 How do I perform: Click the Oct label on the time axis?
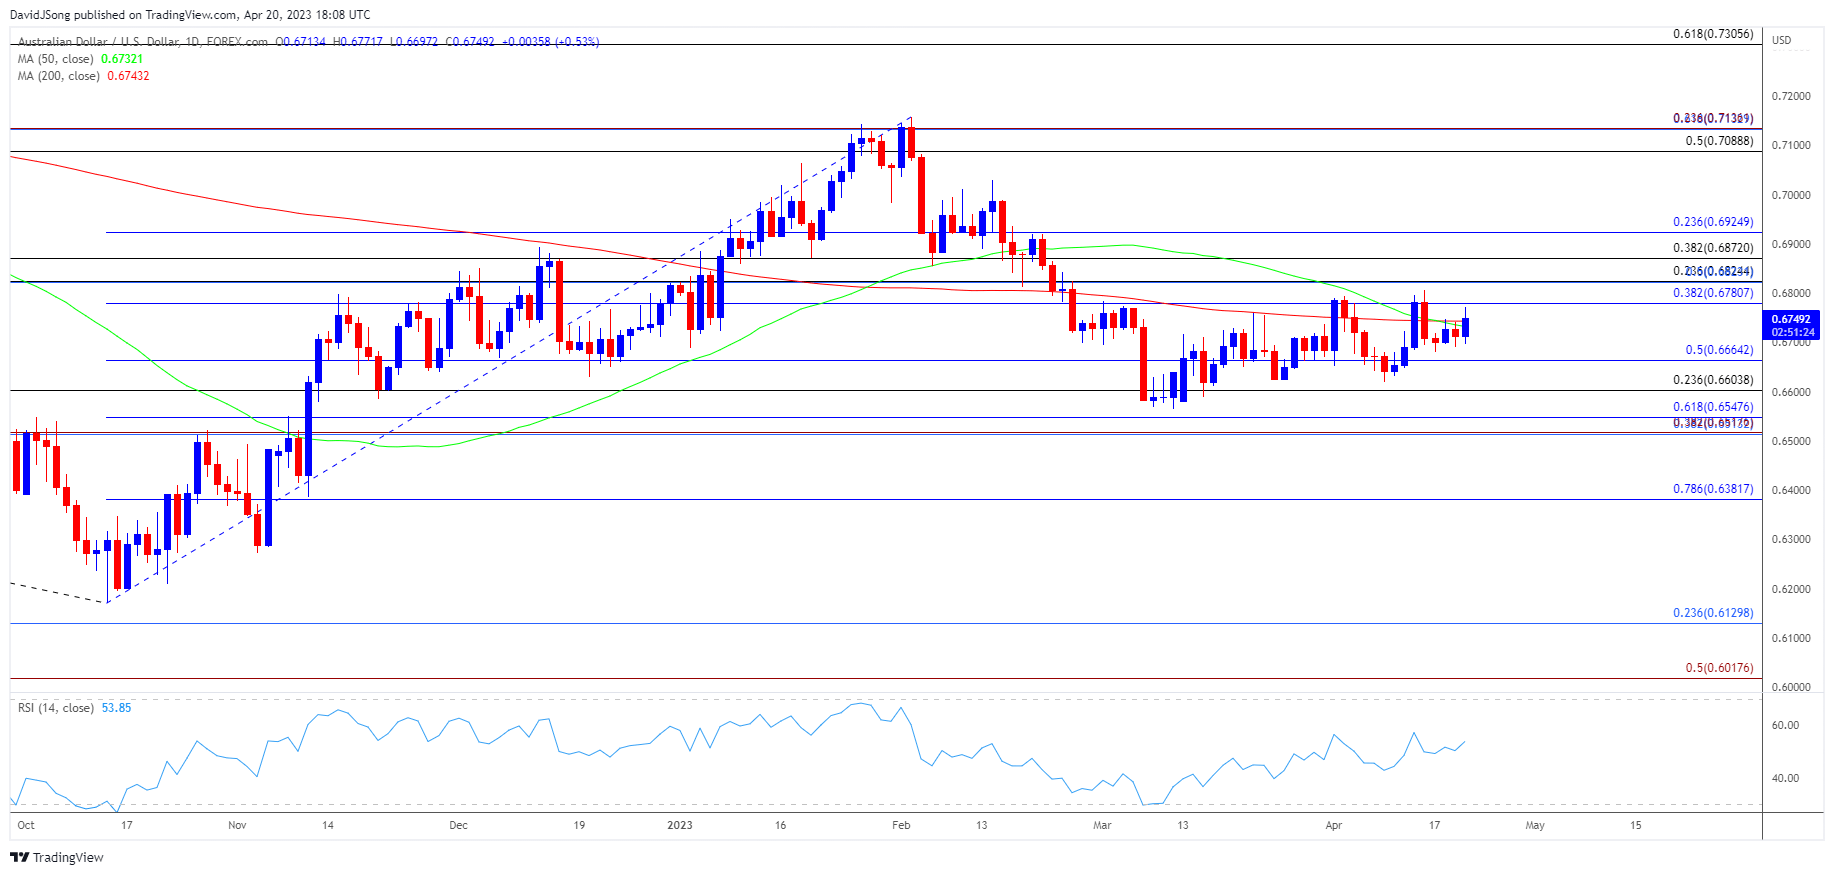26,825
